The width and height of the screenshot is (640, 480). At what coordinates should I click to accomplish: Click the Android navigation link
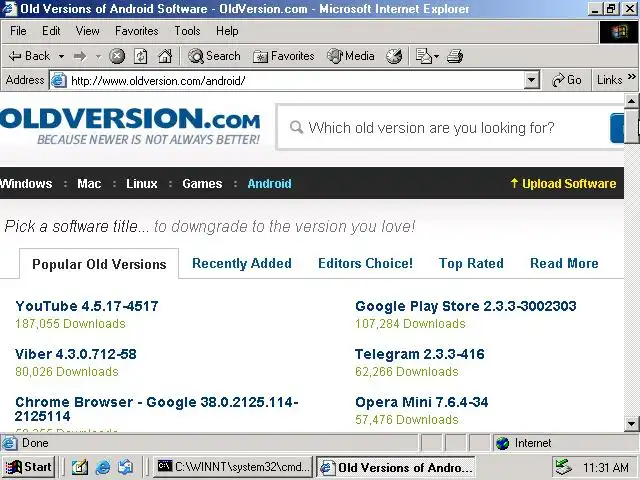[269, 184]
